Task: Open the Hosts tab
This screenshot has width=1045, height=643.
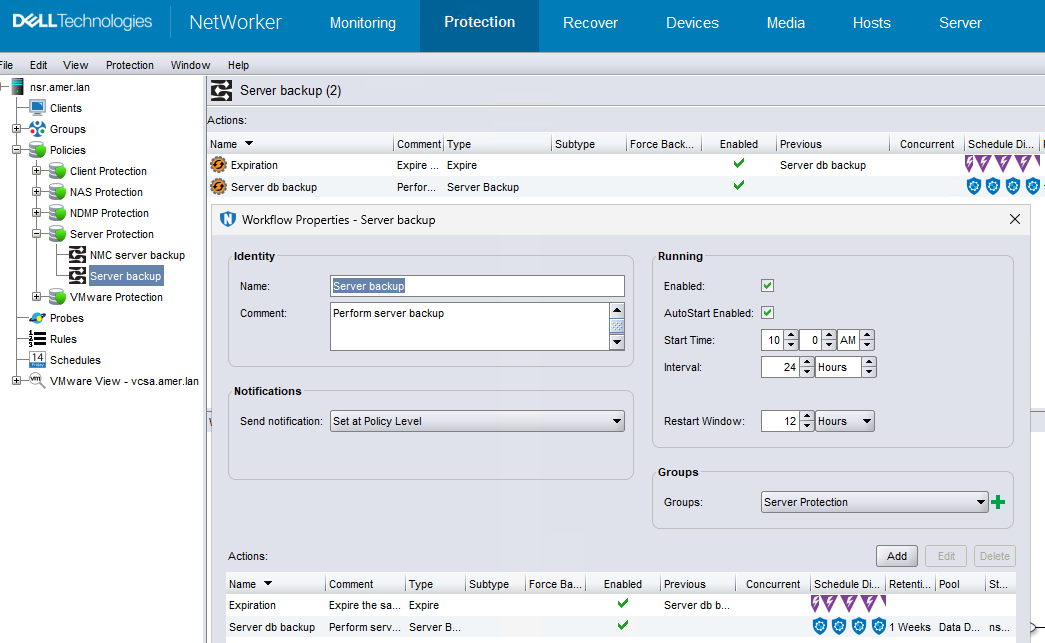Action: (x=872, y=23)
